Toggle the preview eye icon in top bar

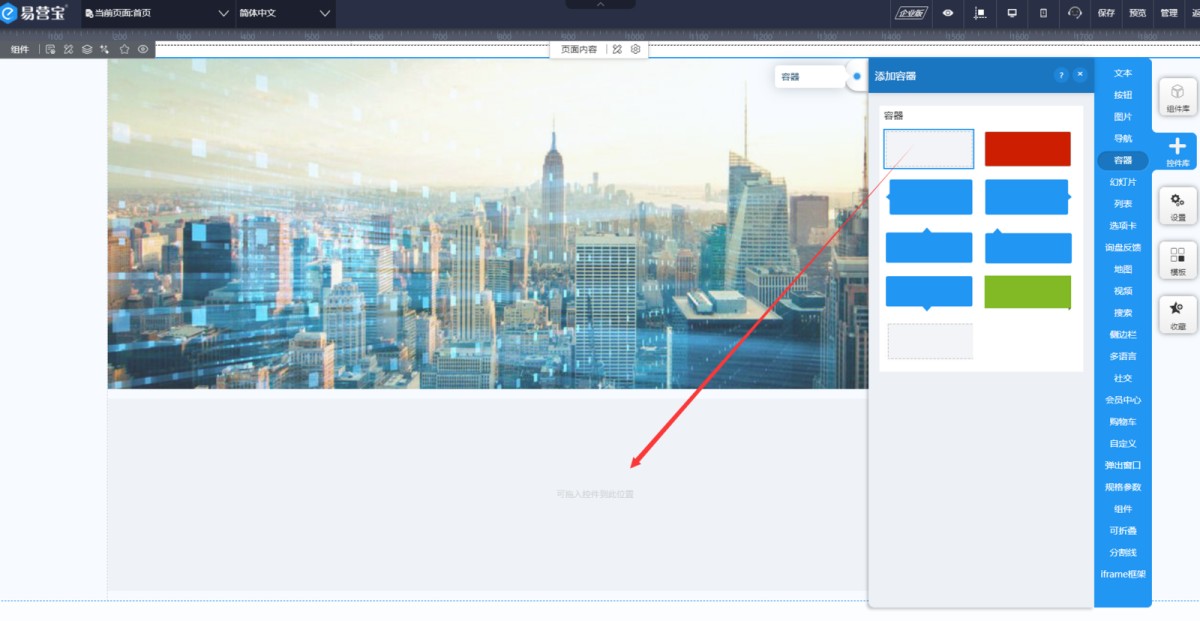(947, 13)
